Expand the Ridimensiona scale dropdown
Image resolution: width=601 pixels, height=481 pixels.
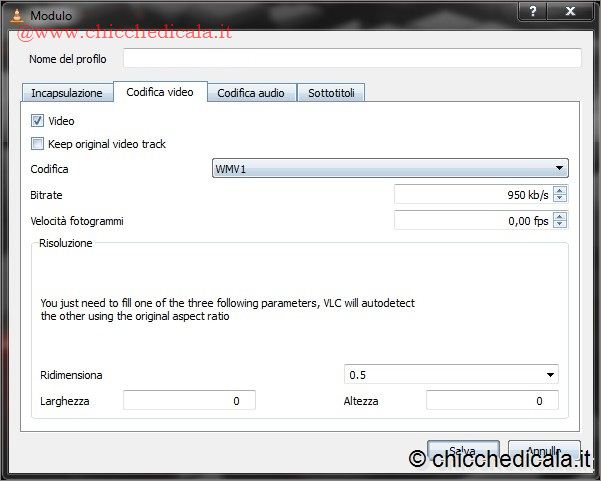click(450, 374)
